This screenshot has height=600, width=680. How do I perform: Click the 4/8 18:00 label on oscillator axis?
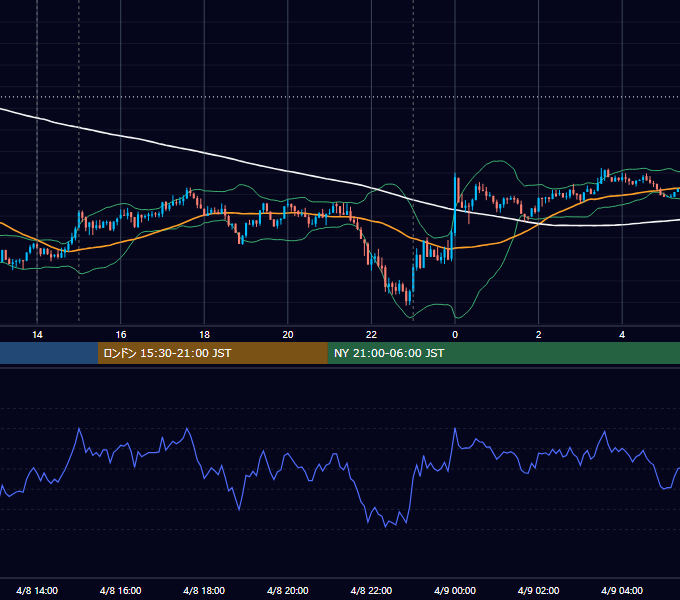(x=204, y=590)
